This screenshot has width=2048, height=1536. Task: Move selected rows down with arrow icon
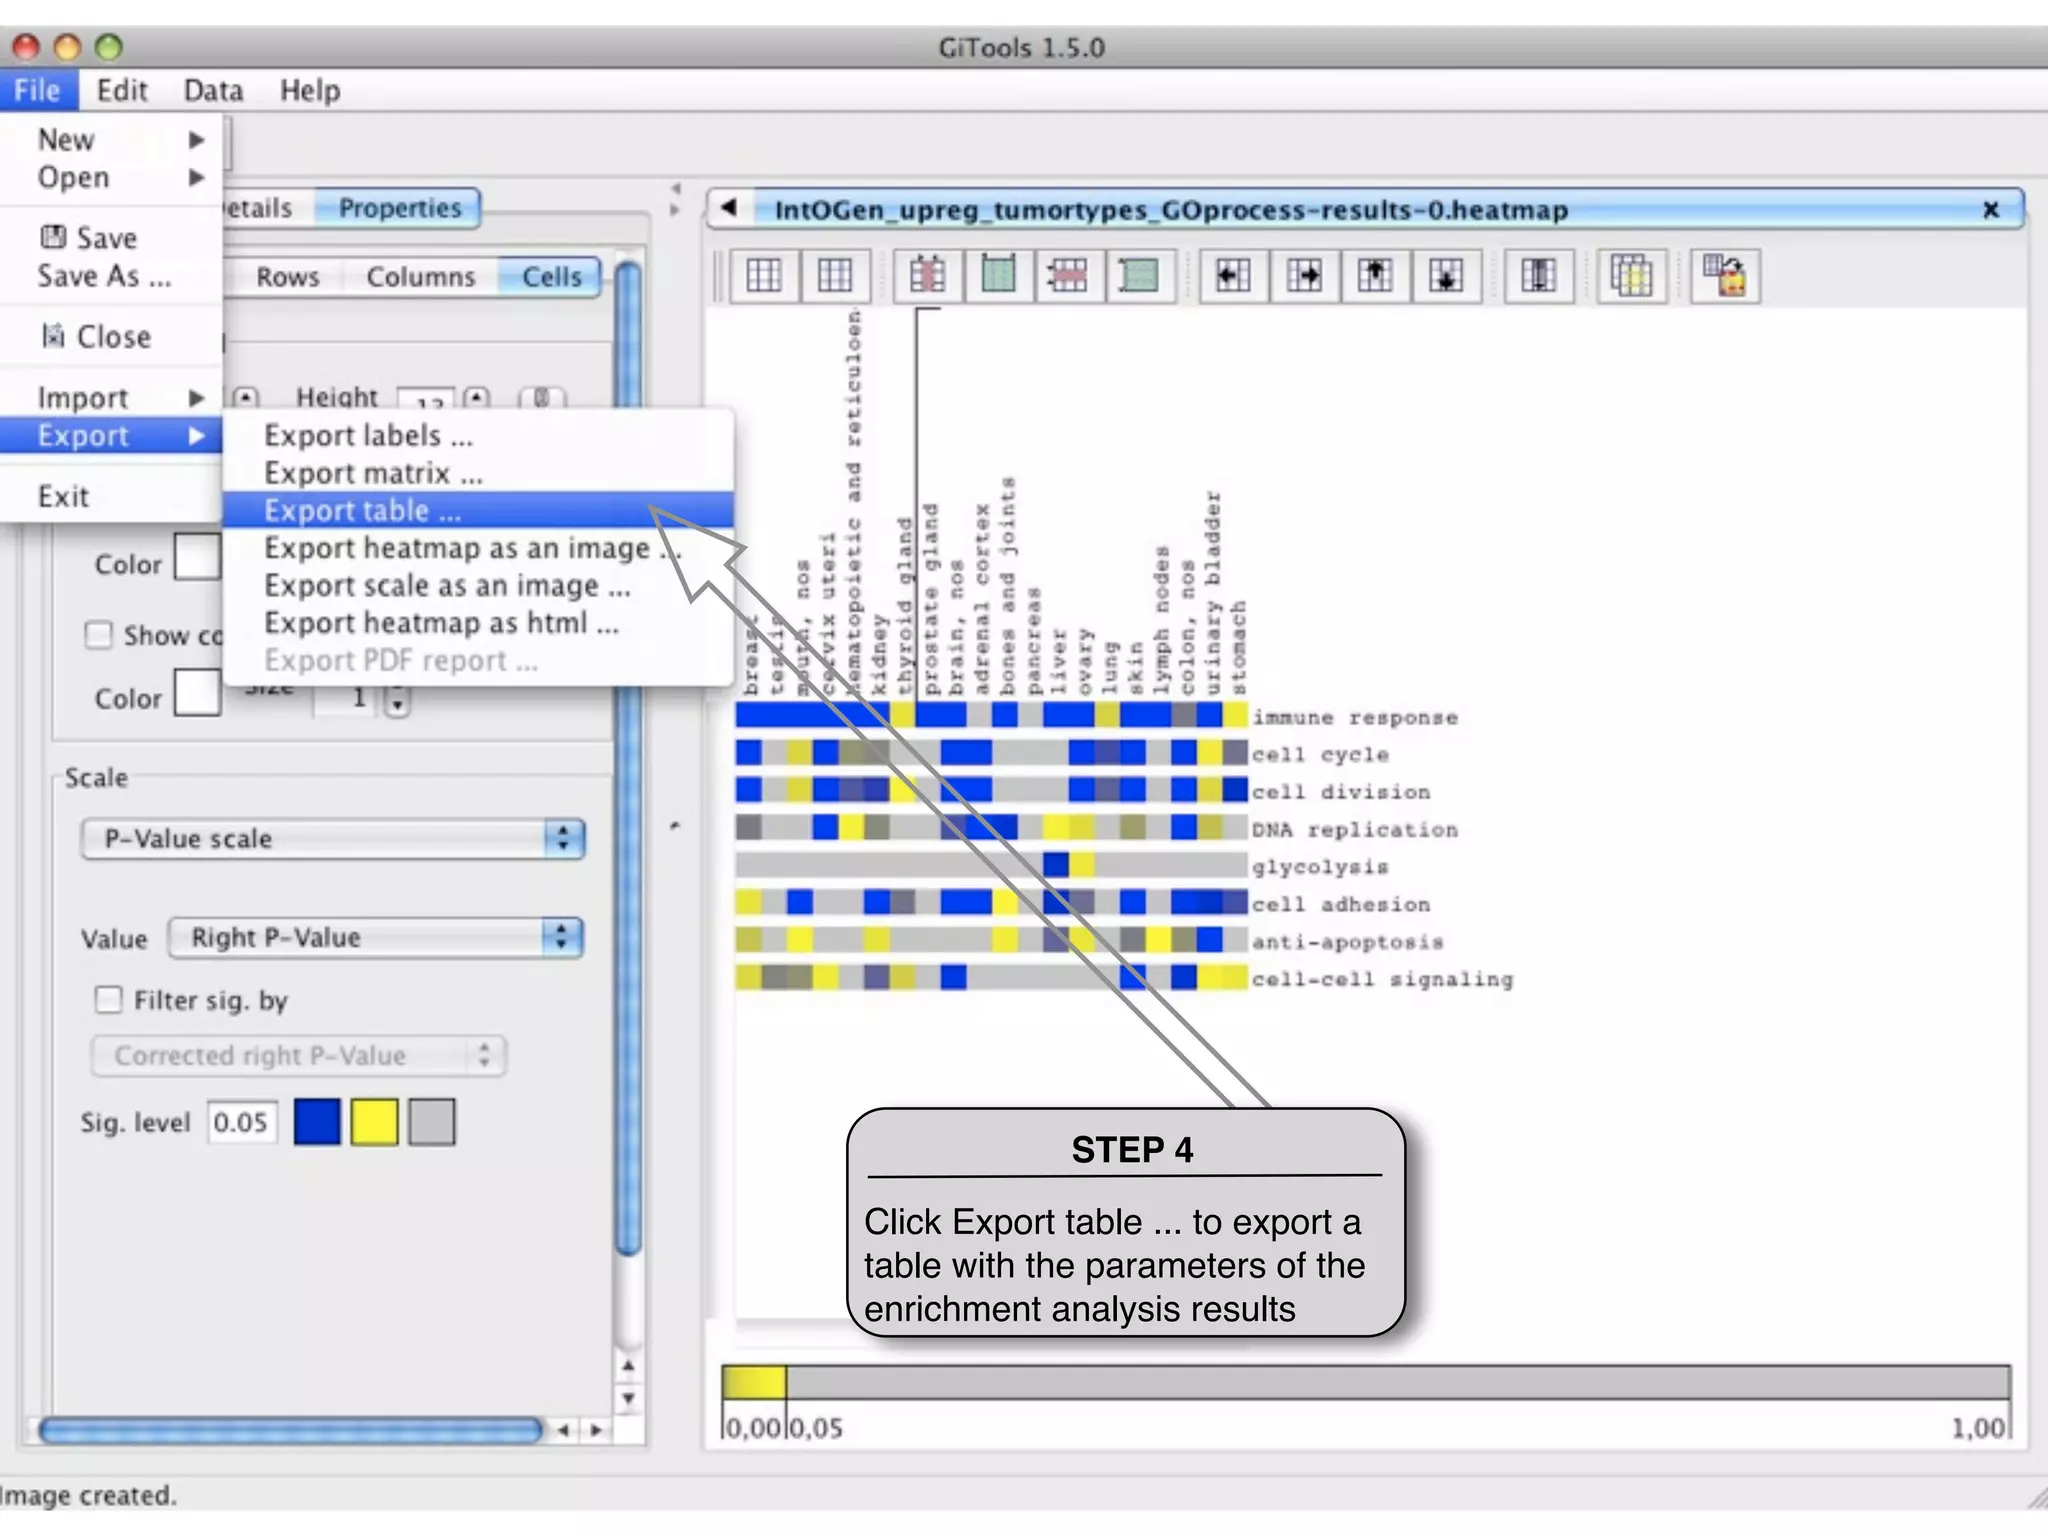[x=1445, y=275]
